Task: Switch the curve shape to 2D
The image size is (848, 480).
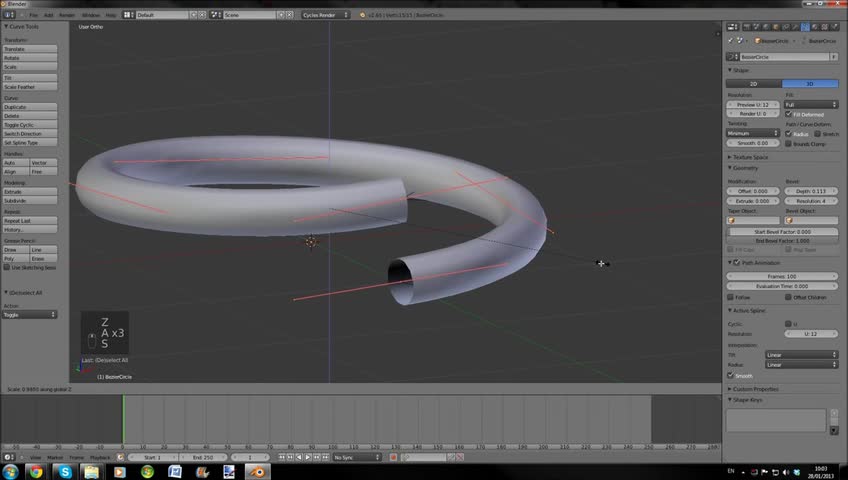Action: click(x=753, y=84)
